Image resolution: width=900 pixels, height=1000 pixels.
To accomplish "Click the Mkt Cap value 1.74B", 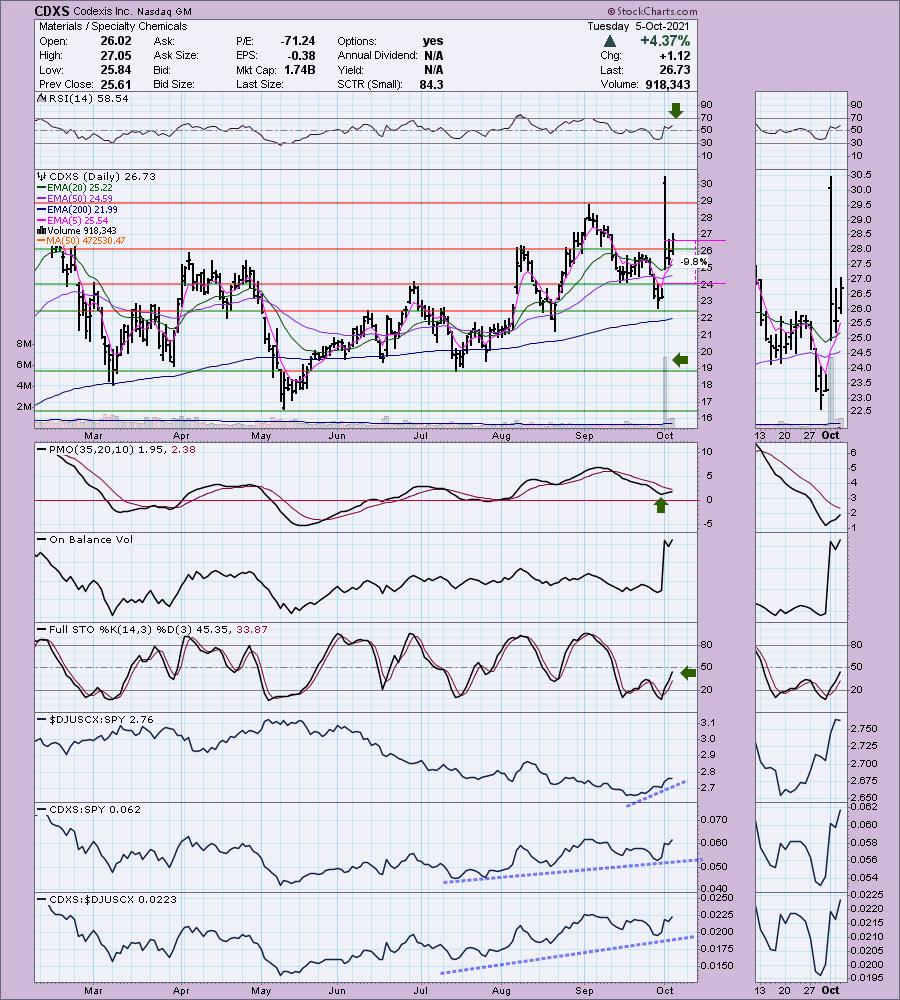I will [300, 70].
